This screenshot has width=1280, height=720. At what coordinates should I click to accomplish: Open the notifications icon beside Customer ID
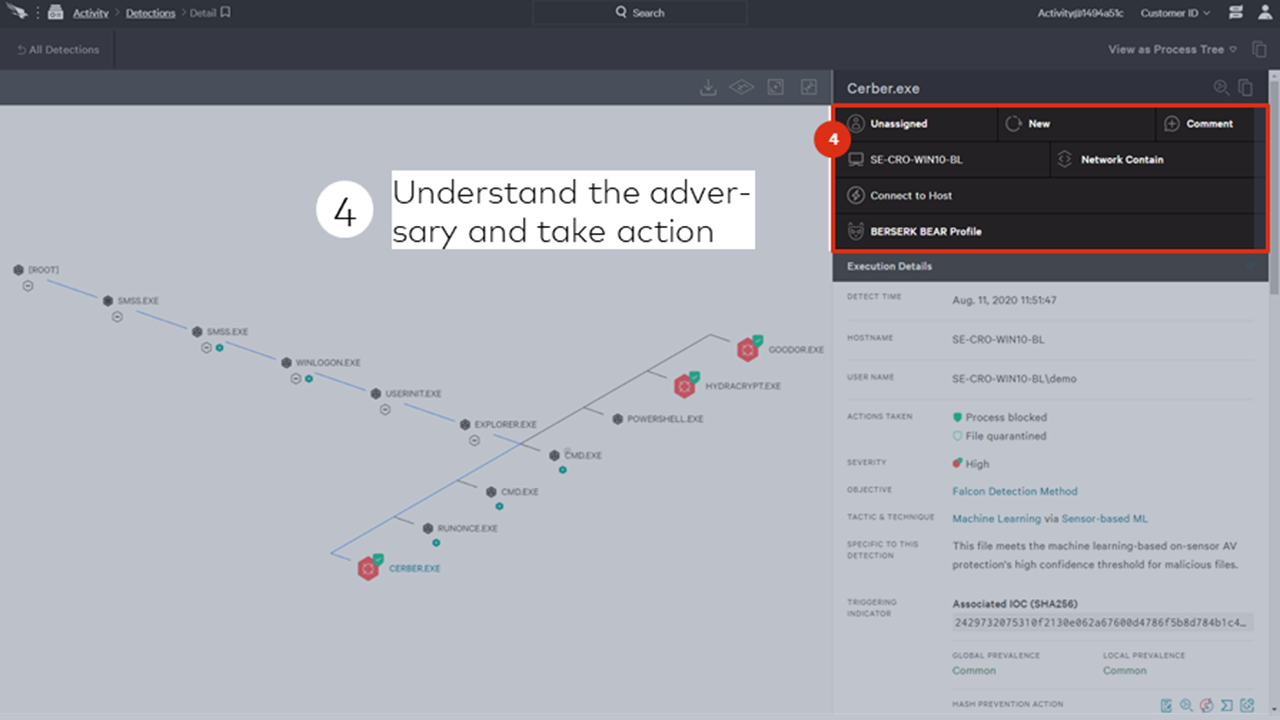coord(1236,13)
